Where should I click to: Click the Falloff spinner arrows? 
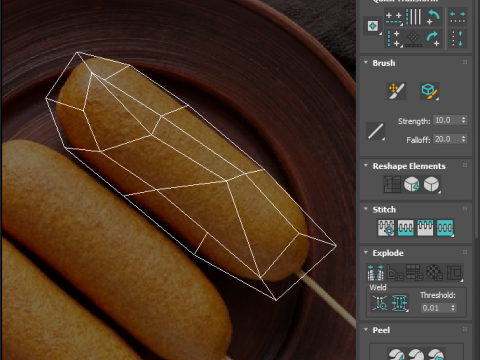(x=463, y=139)
